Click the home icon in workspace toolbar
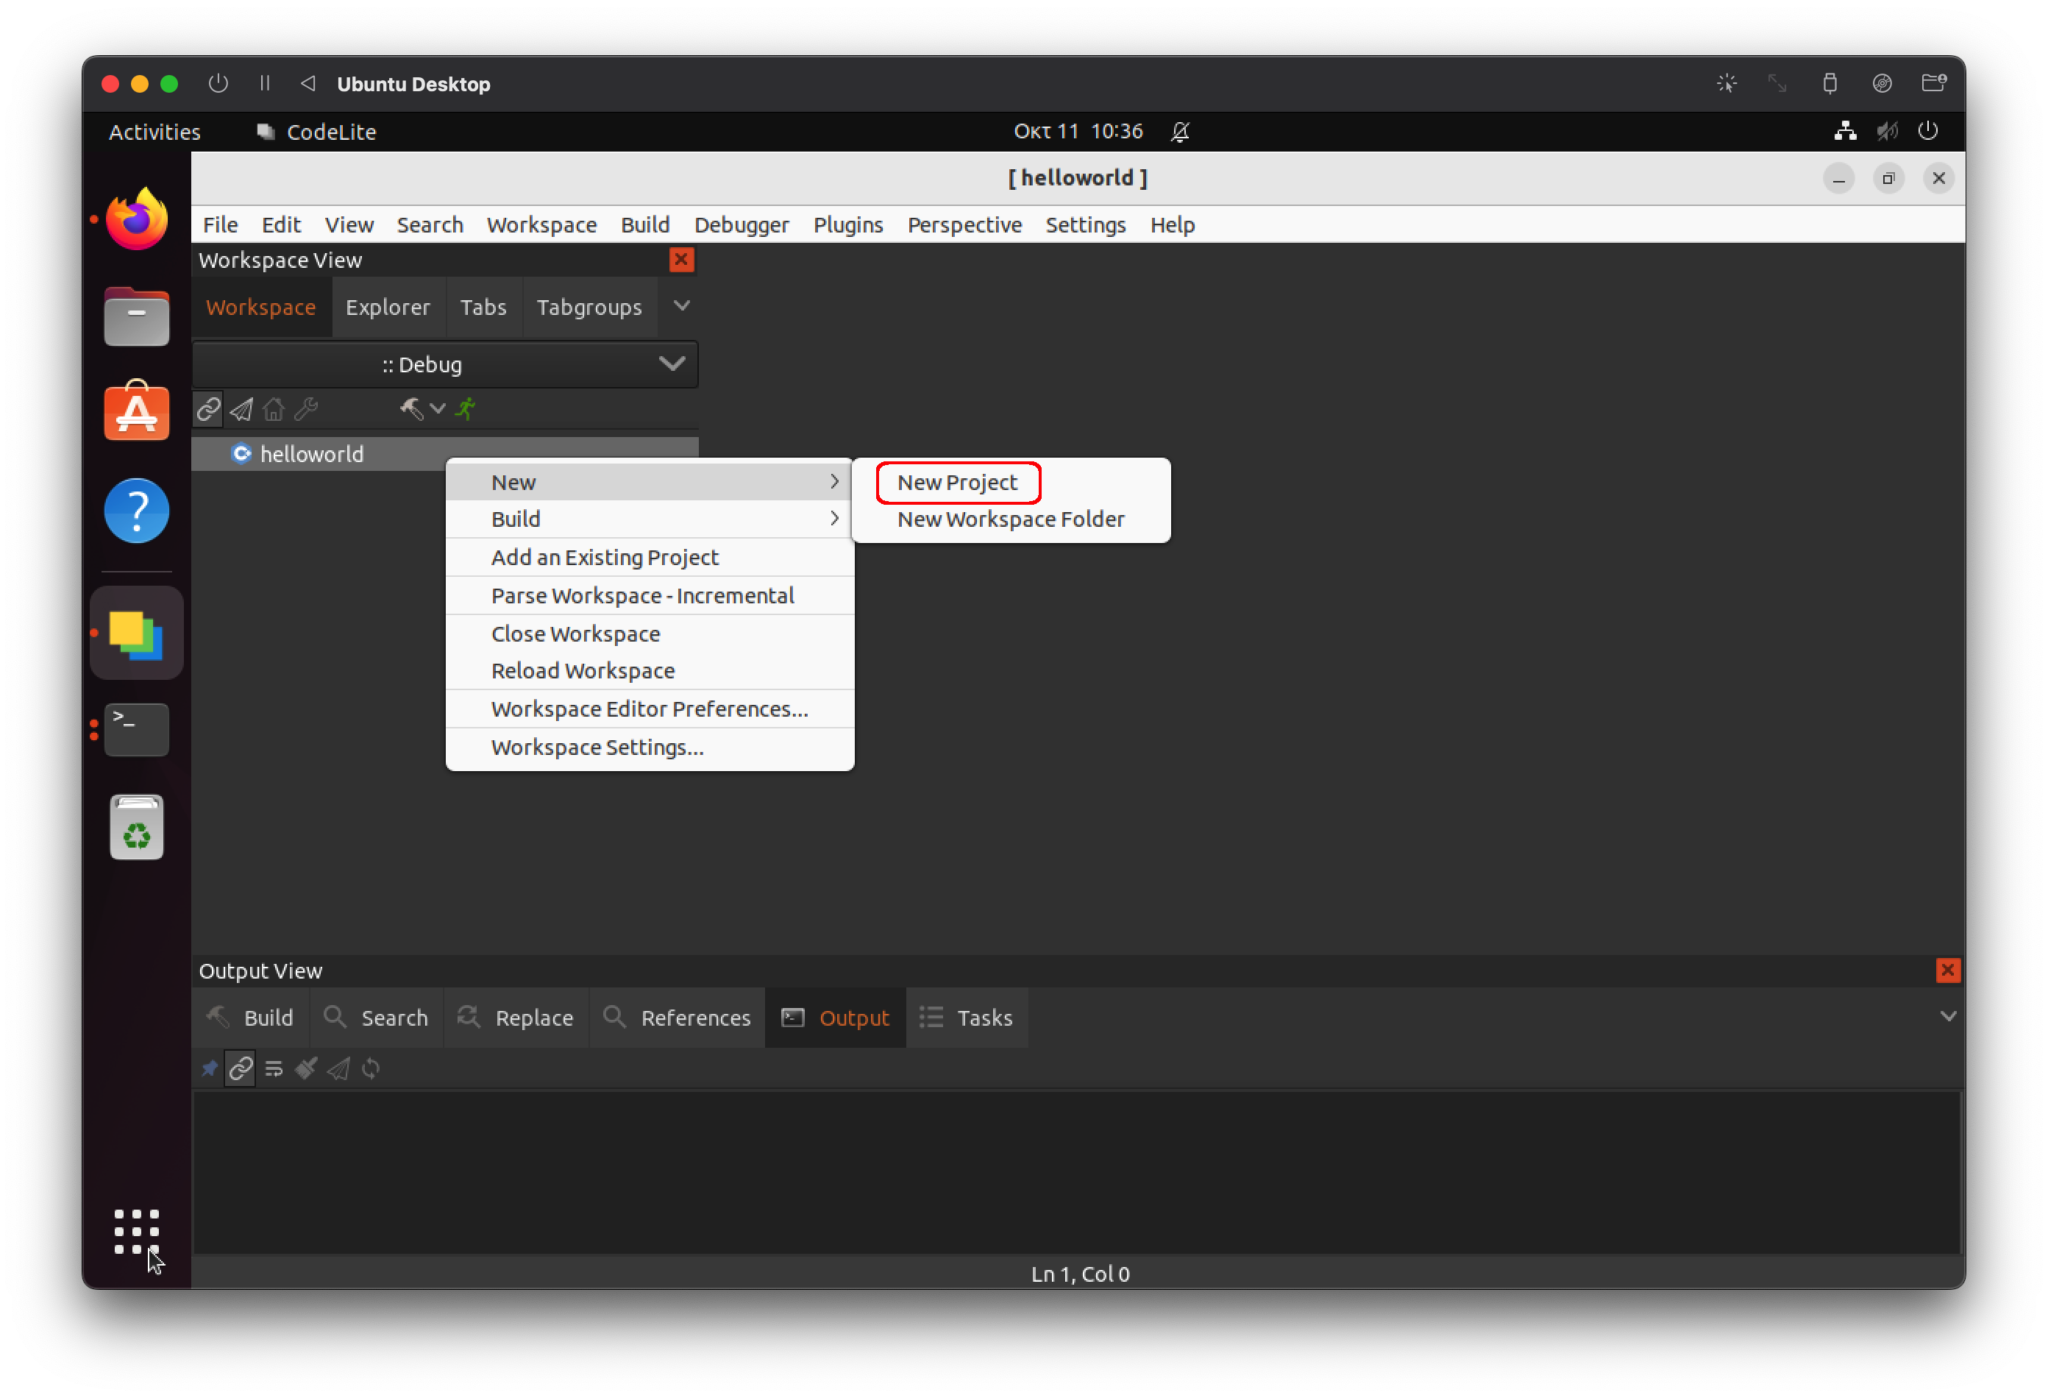The height and width of the screenshot is (1398, 2048). 273,409
